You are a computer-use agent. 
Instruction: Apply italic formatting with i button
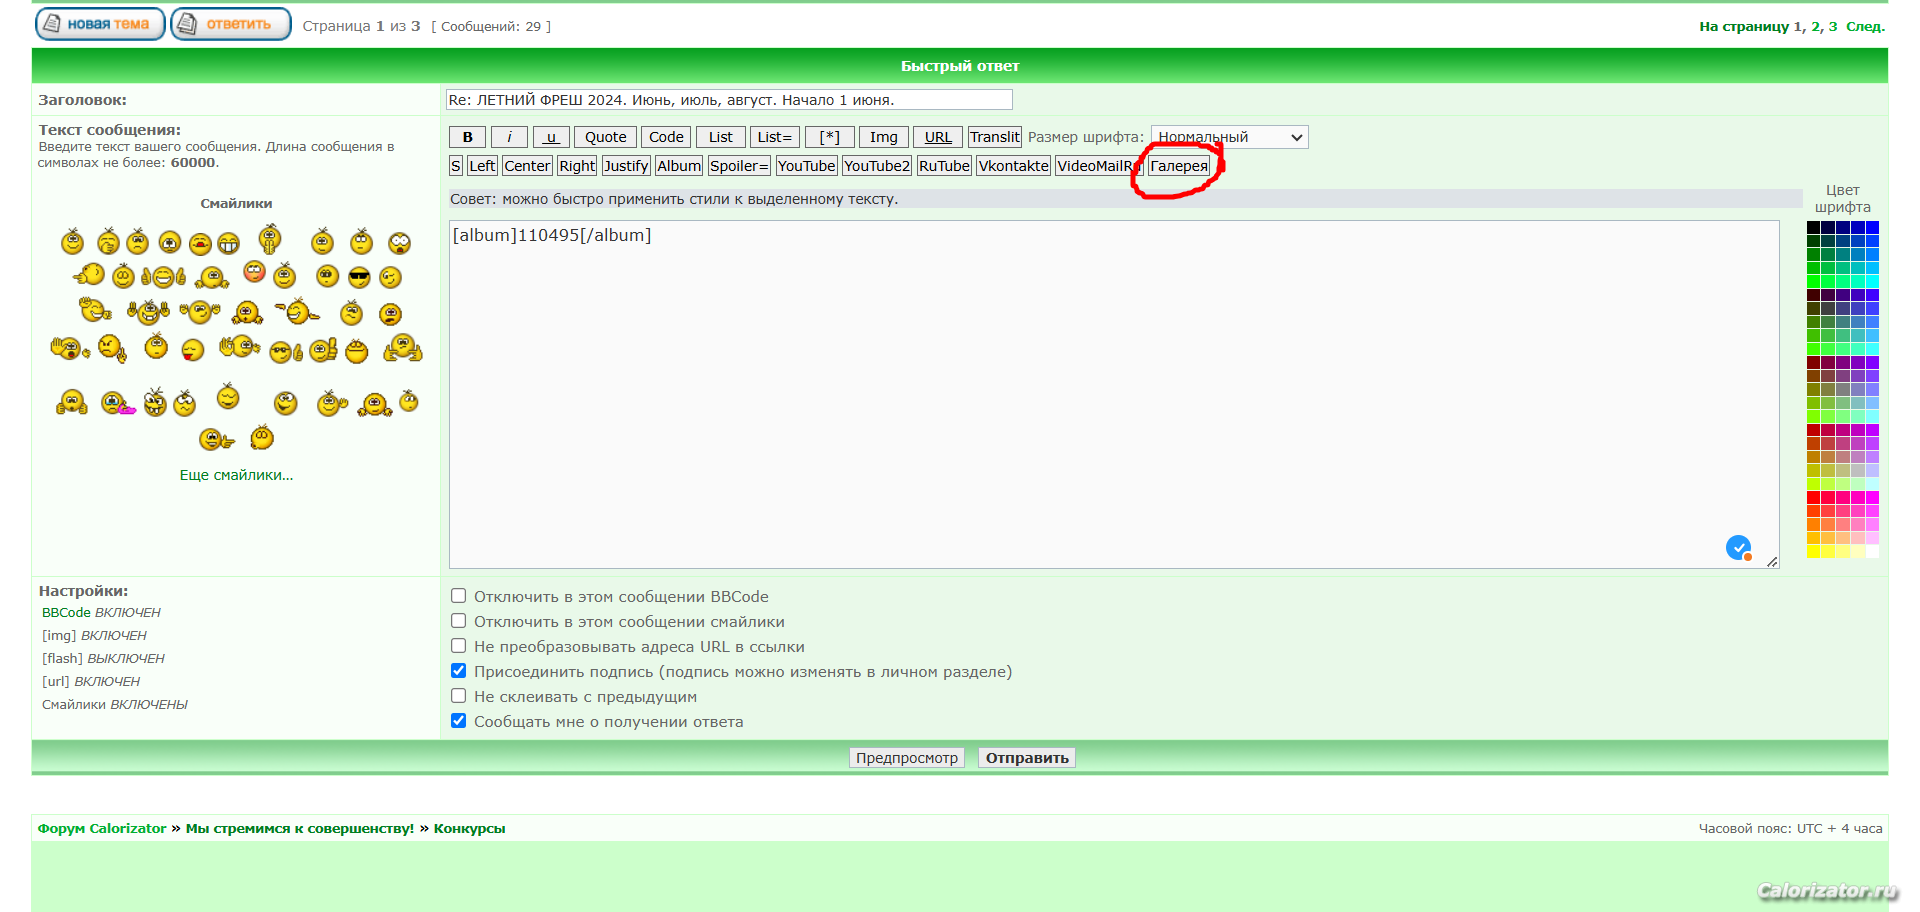tap(509, 137)
